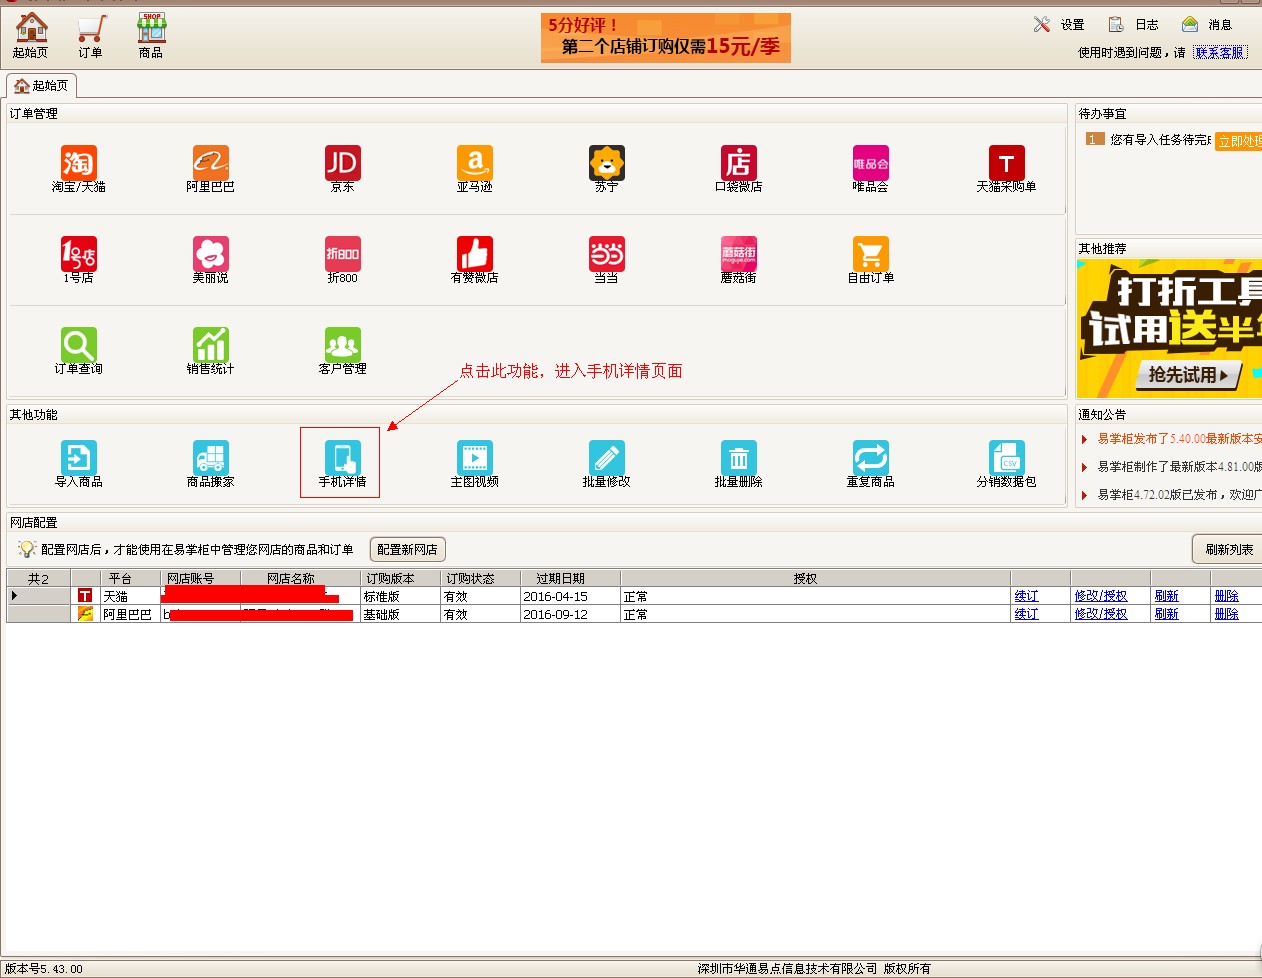The image size is (1262, 978).
Task: Launch the 分销数据包 CSV data package function
Action: click(1006, 464)
